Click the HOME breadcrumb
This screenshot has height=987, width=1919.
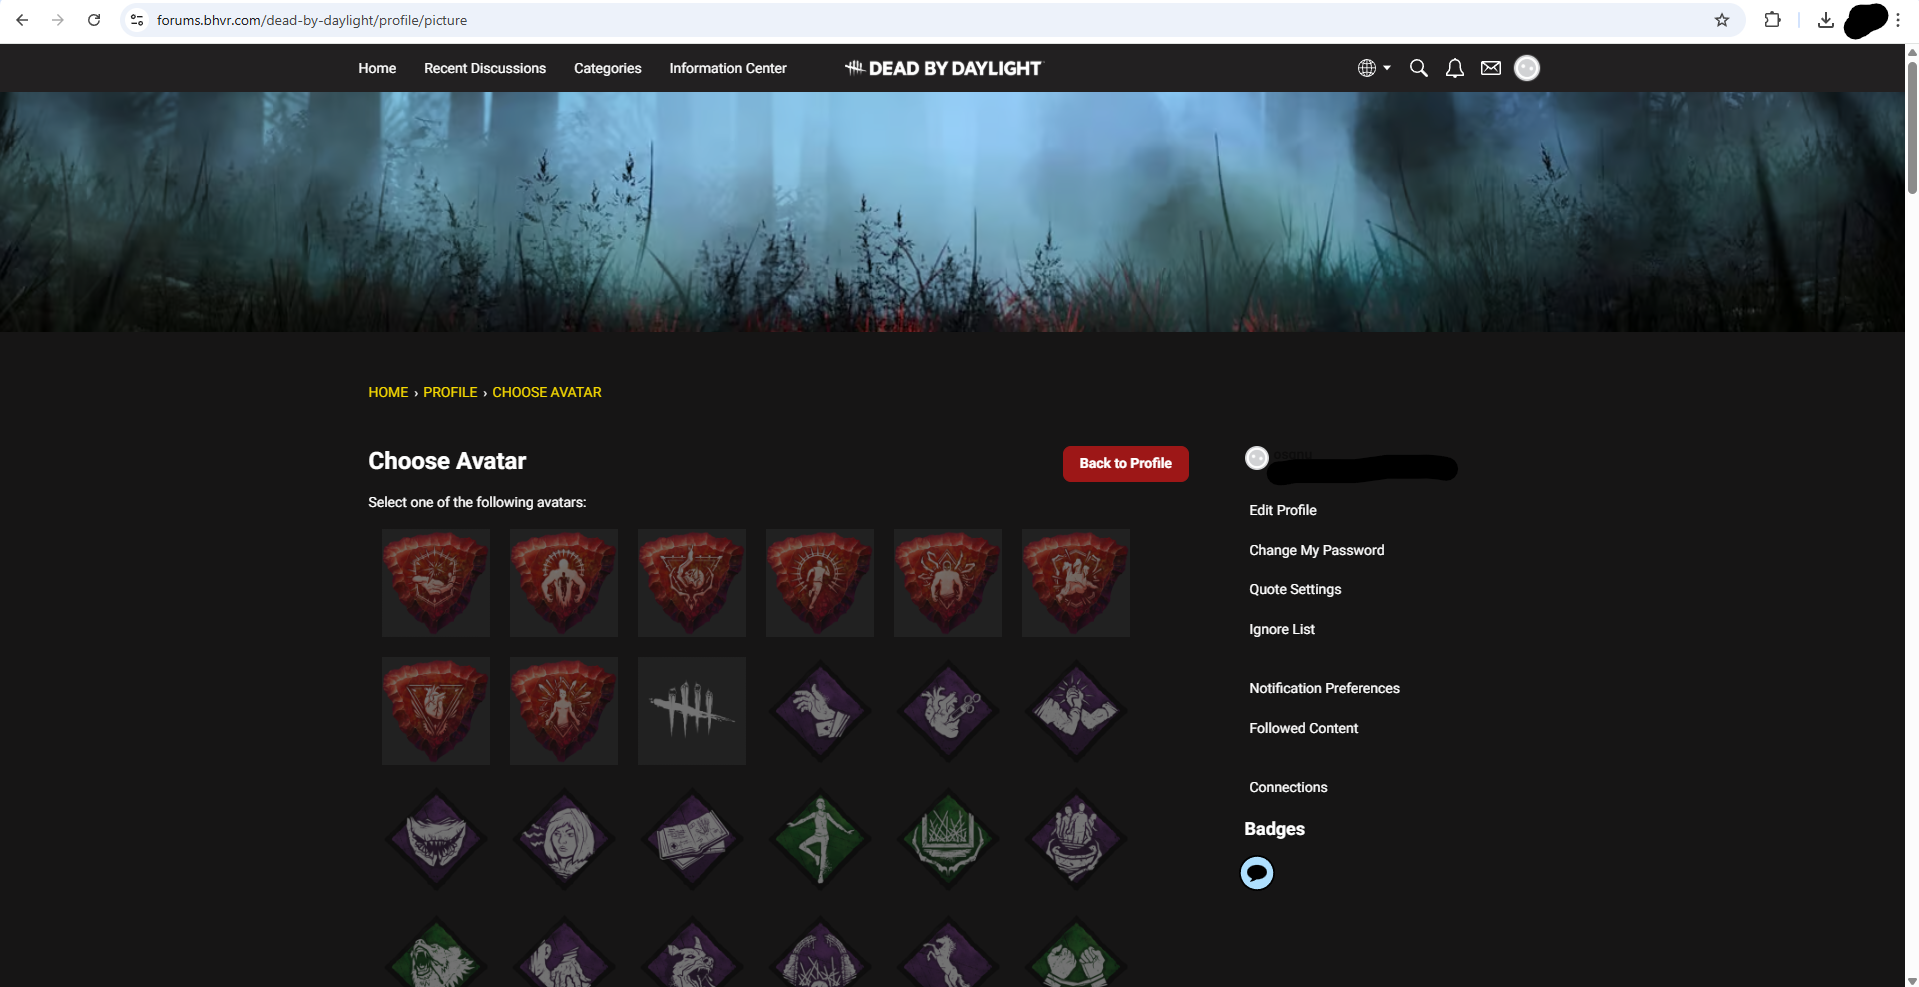(388, 392)
